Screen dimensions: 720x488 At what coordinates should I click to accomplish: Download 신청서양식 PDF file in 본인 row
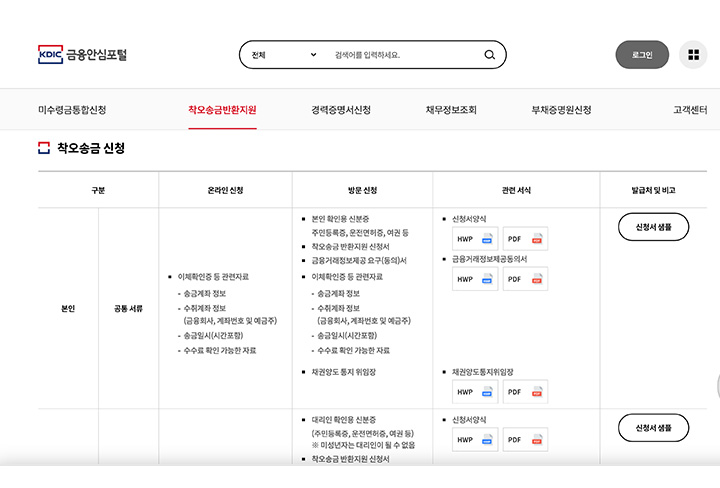[x=525, y=239]
